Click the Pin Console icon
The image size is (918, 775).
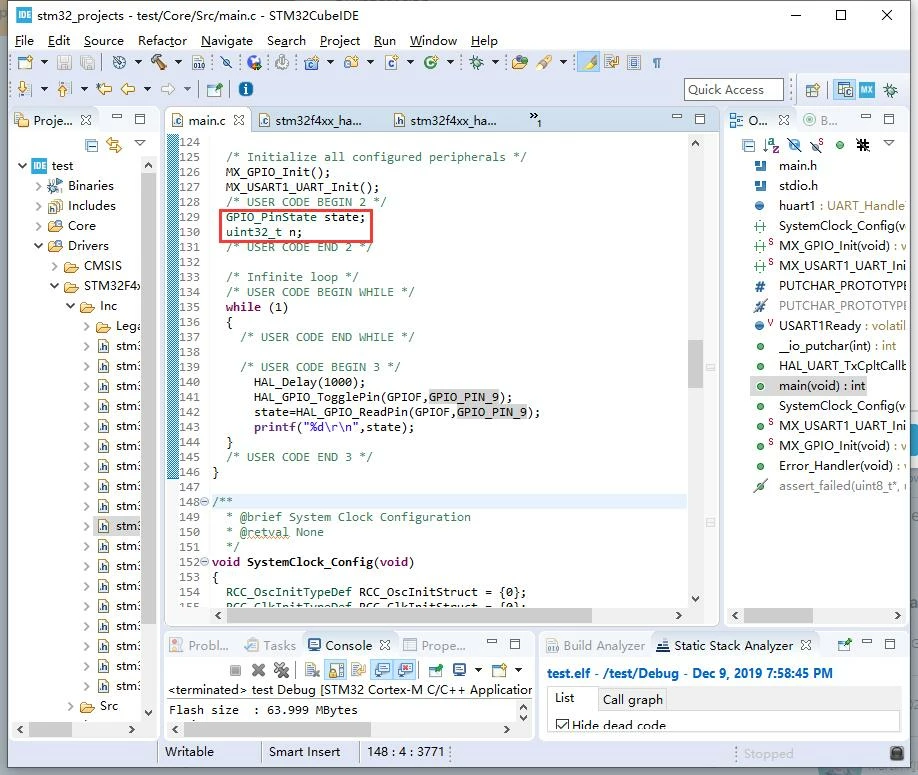click(x=436, y=670)
